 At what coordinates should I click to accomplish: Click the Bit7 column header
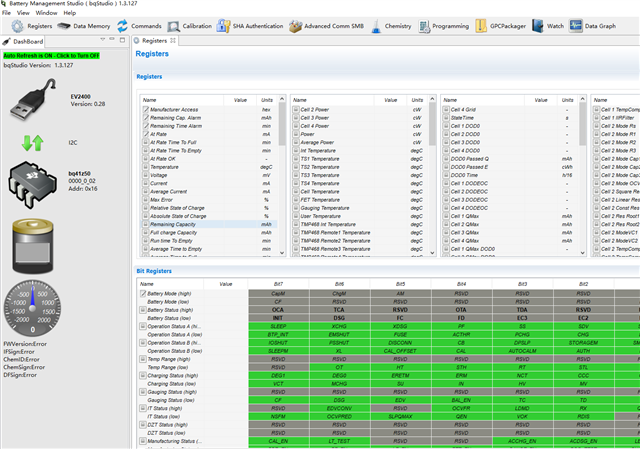278,284
